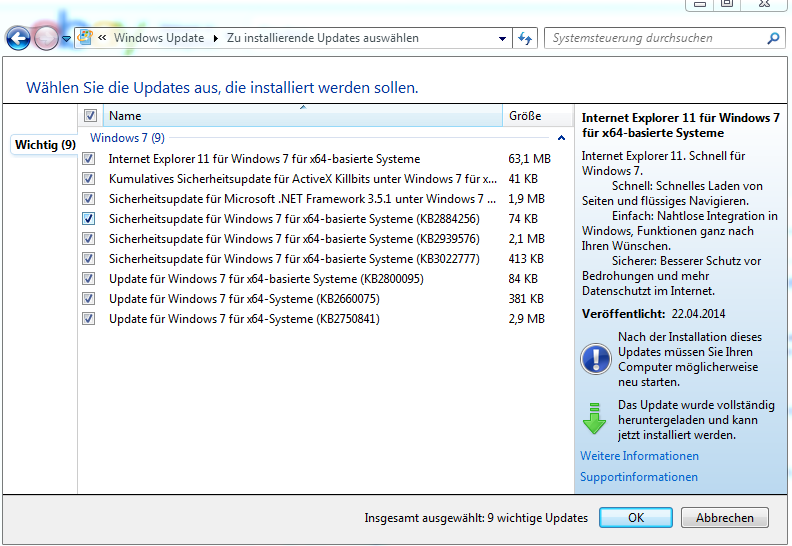Select Sicherheitsupdate (KB2884256) row text
This screenshot has width=792, height=546.
[294, 219]
